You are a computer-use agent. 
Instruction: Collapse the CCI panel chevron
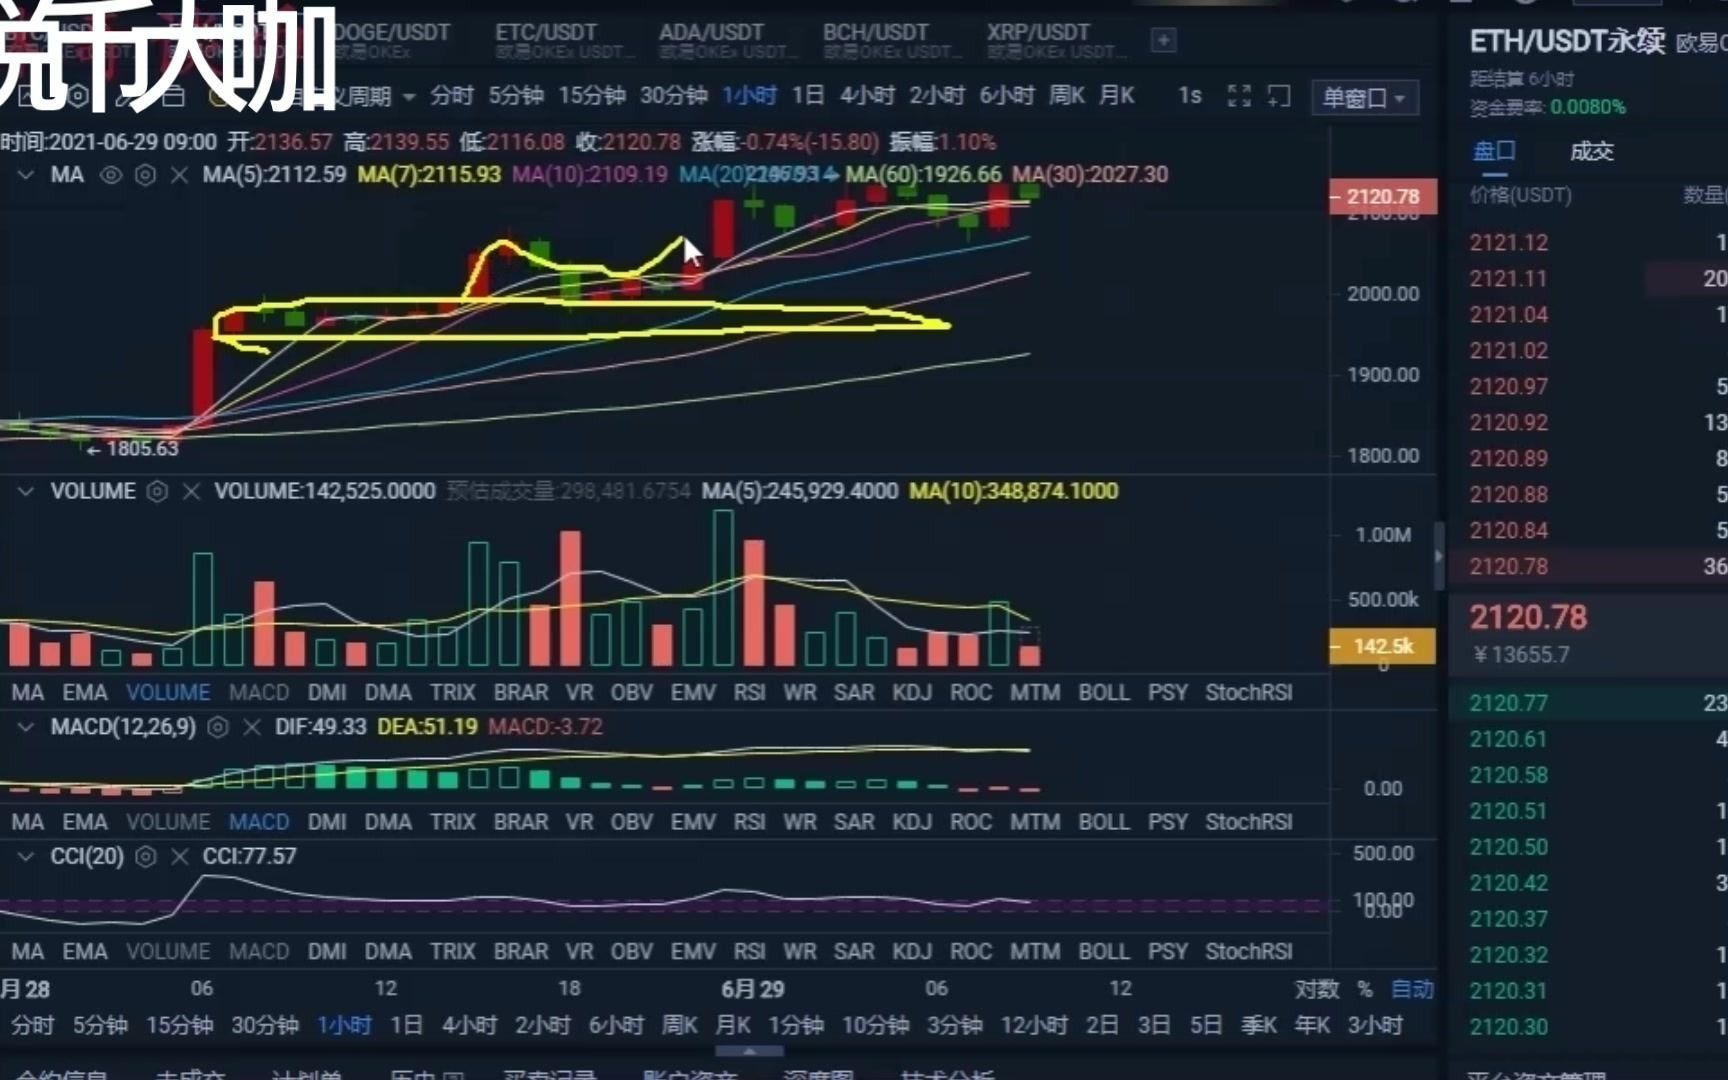[x=26, y=857]
